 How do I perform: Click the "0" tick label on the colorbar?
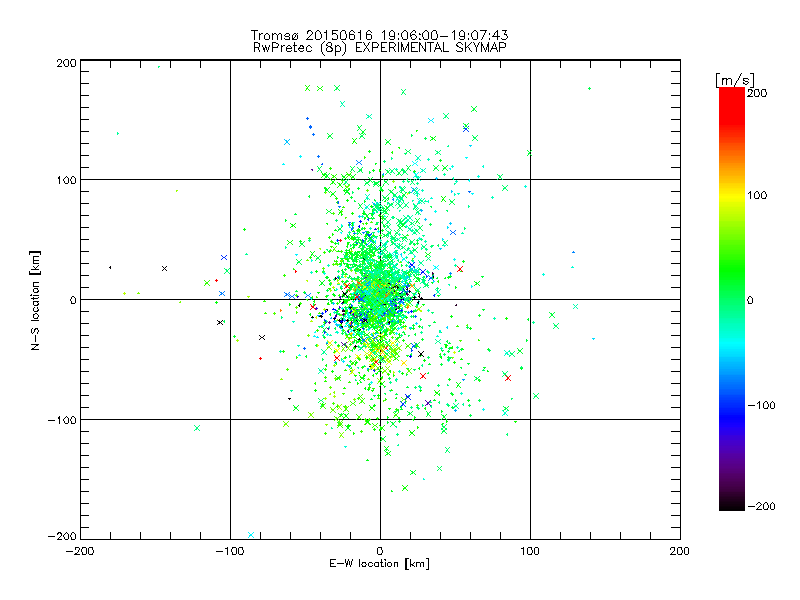(750, 300)
